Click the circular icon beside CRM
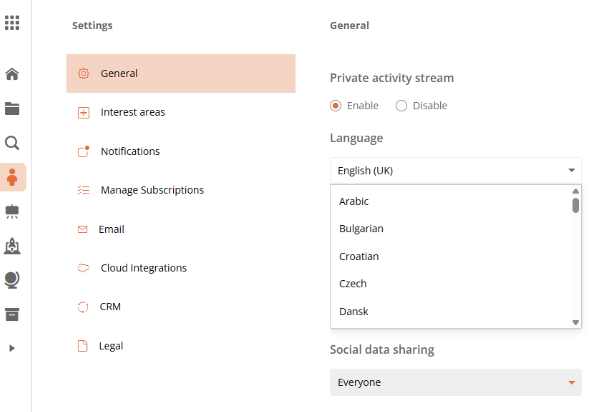The image size is (592, 412). 83,307
